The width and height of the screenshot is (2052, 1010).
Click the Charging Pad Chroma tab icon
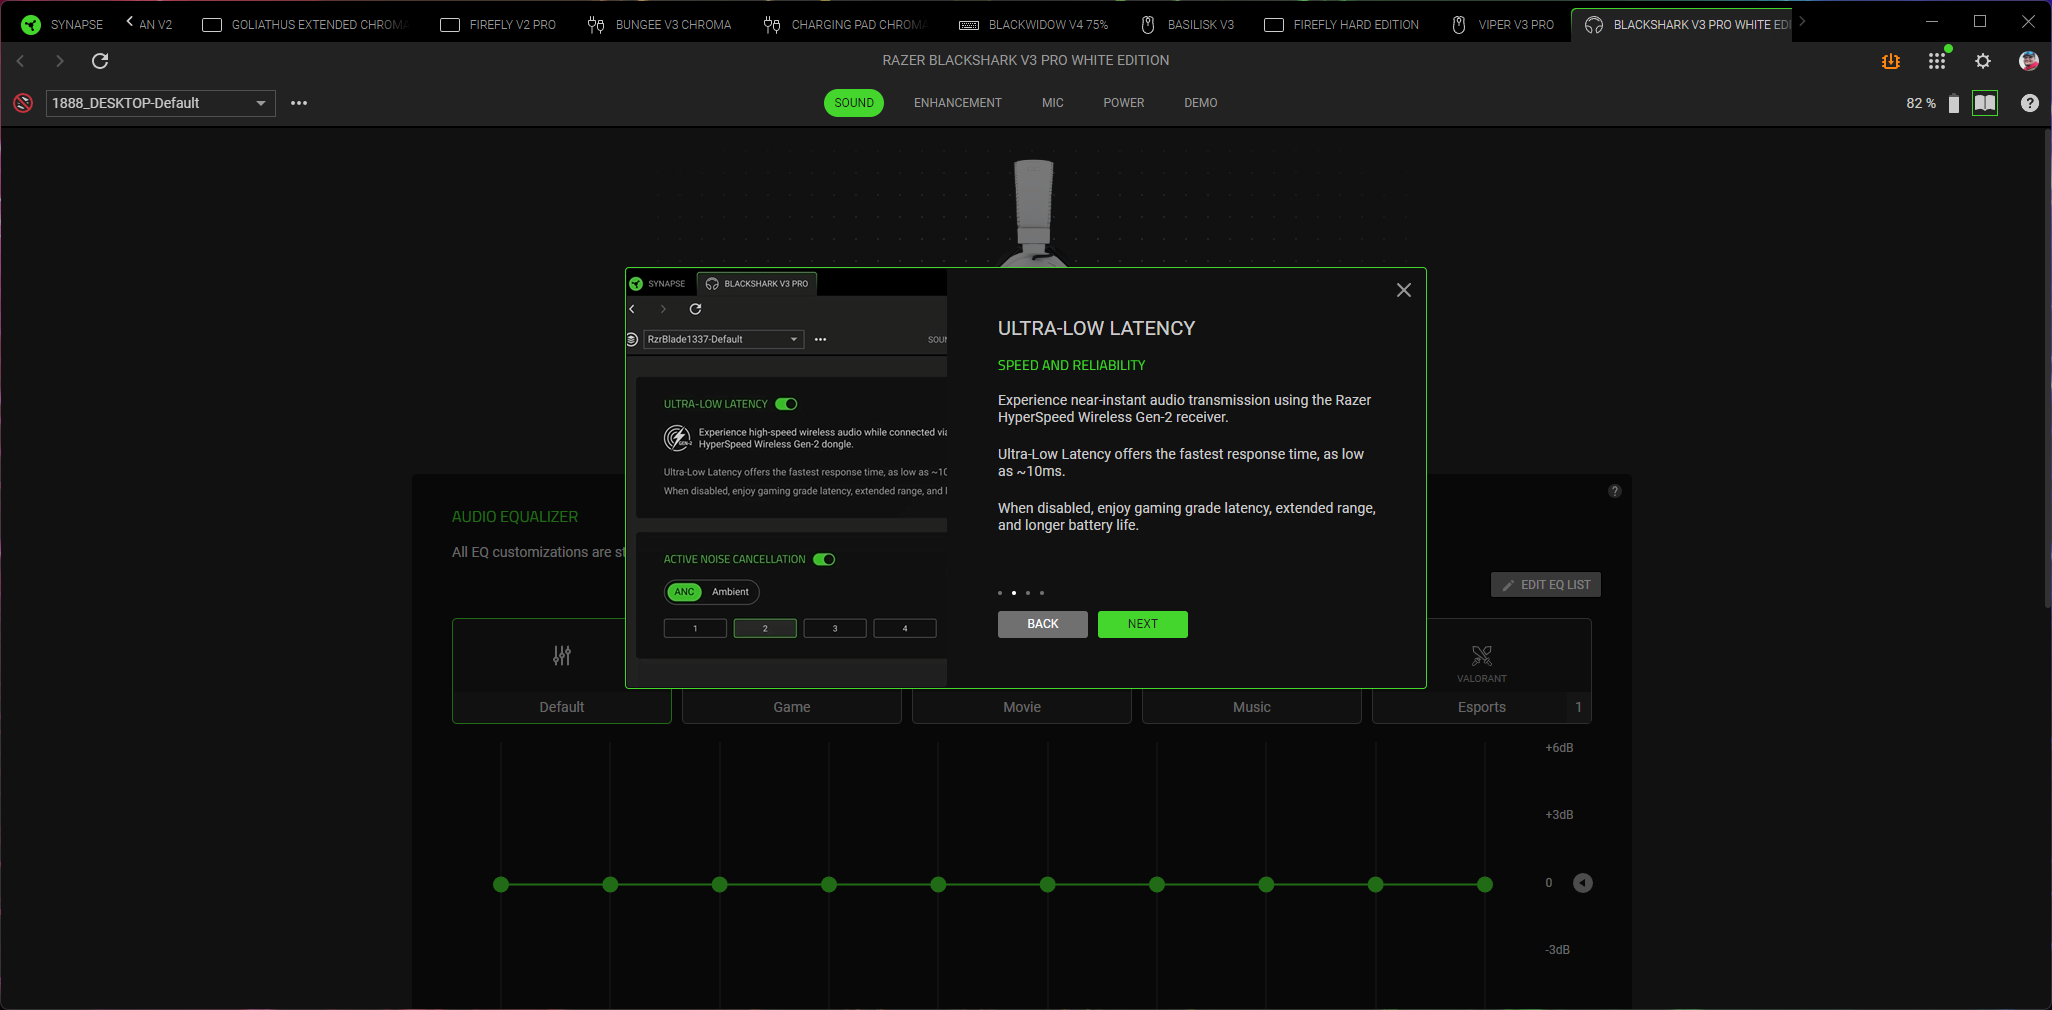772,24
